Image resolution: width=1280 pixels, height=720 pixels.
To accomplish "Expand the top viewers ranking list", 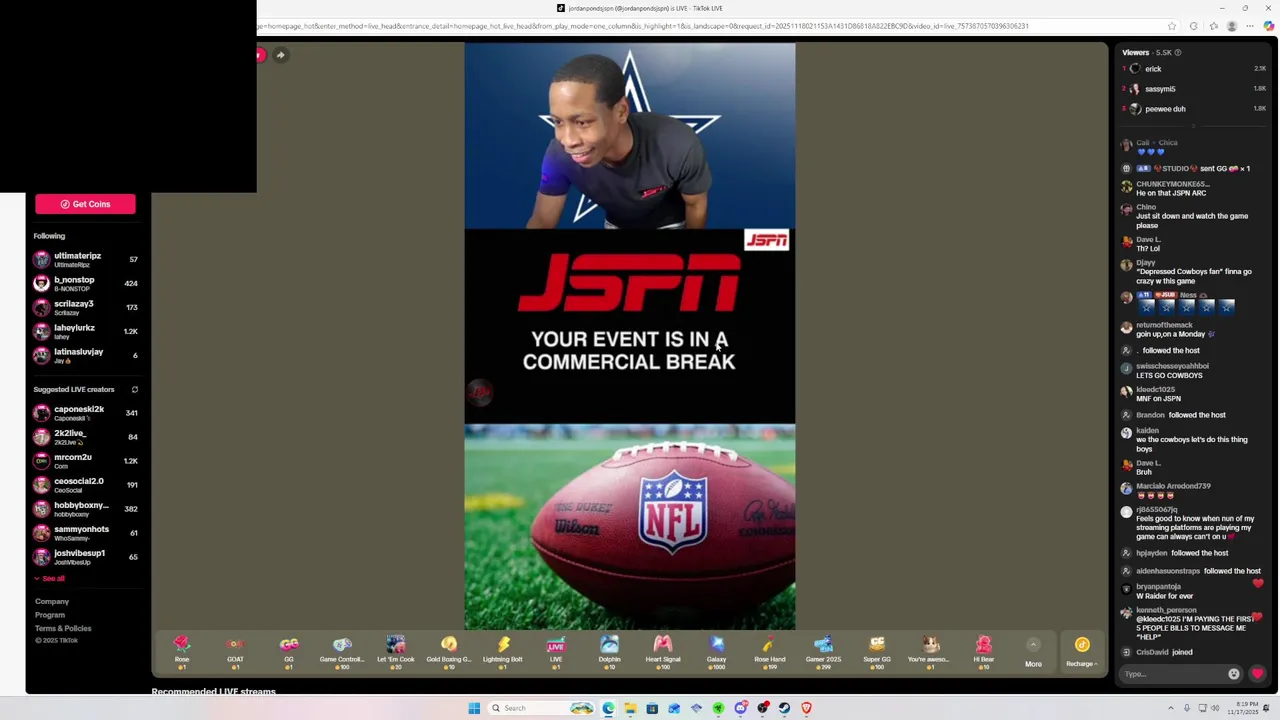I will (x=1194, y=126).
